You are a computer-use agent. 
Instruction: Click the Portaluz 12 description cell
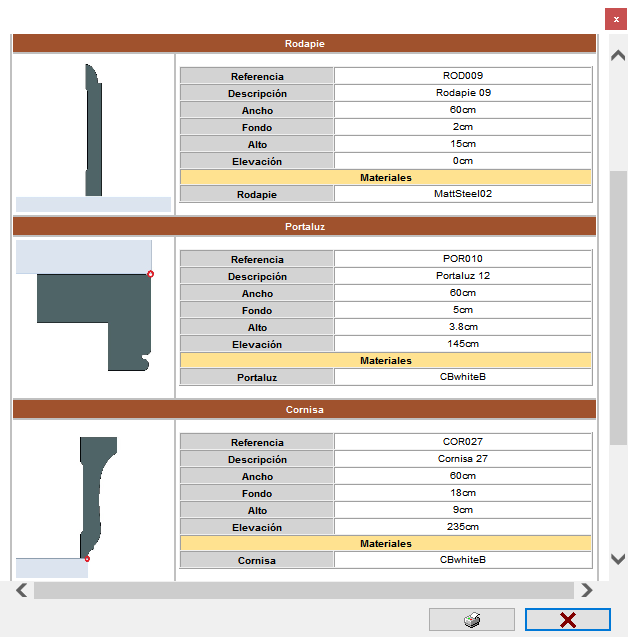[x=463, y=276]
